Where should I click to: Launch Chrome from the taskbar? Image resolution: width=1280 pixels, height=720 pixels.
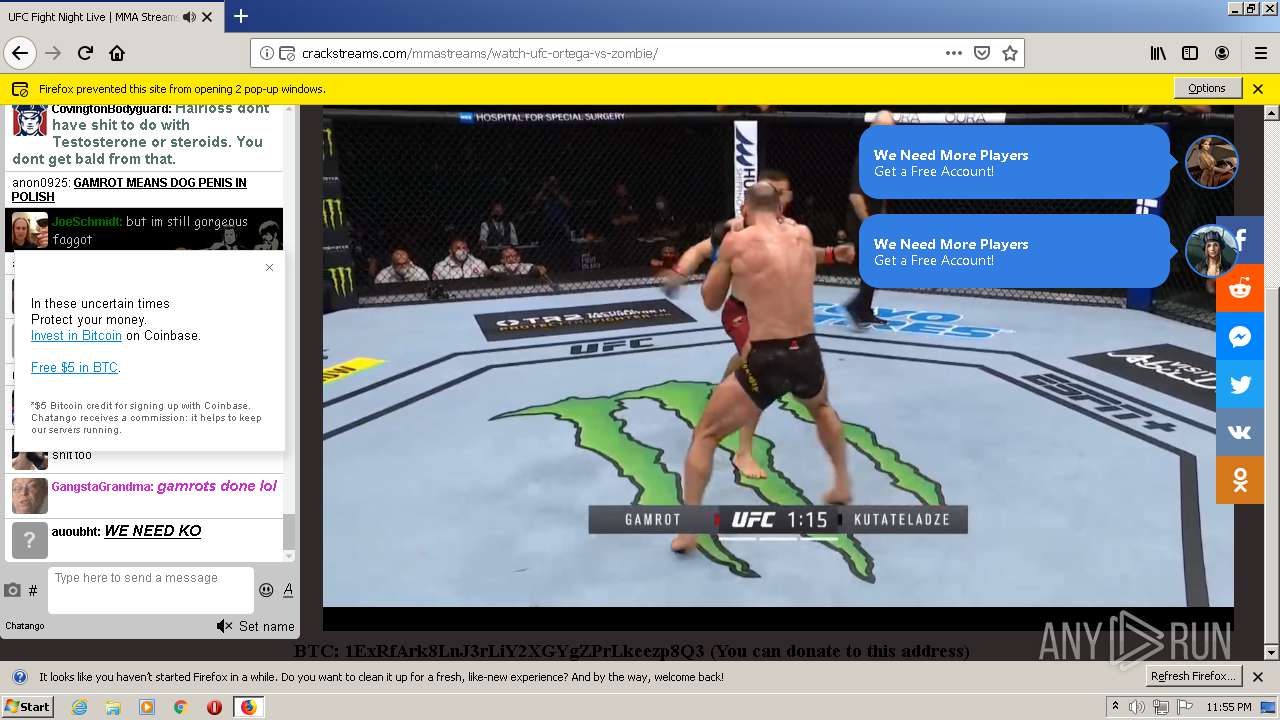point(180,707)
